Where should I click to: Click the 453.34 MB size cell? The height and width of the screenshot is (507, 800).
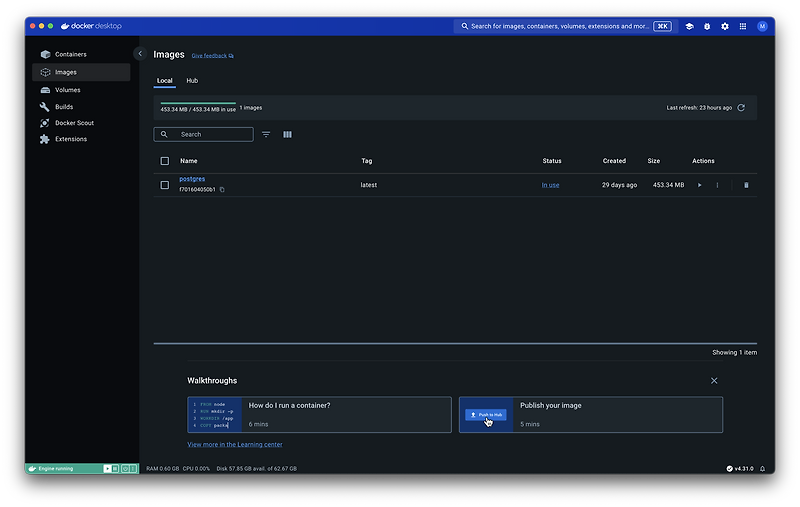coord(668,185)
